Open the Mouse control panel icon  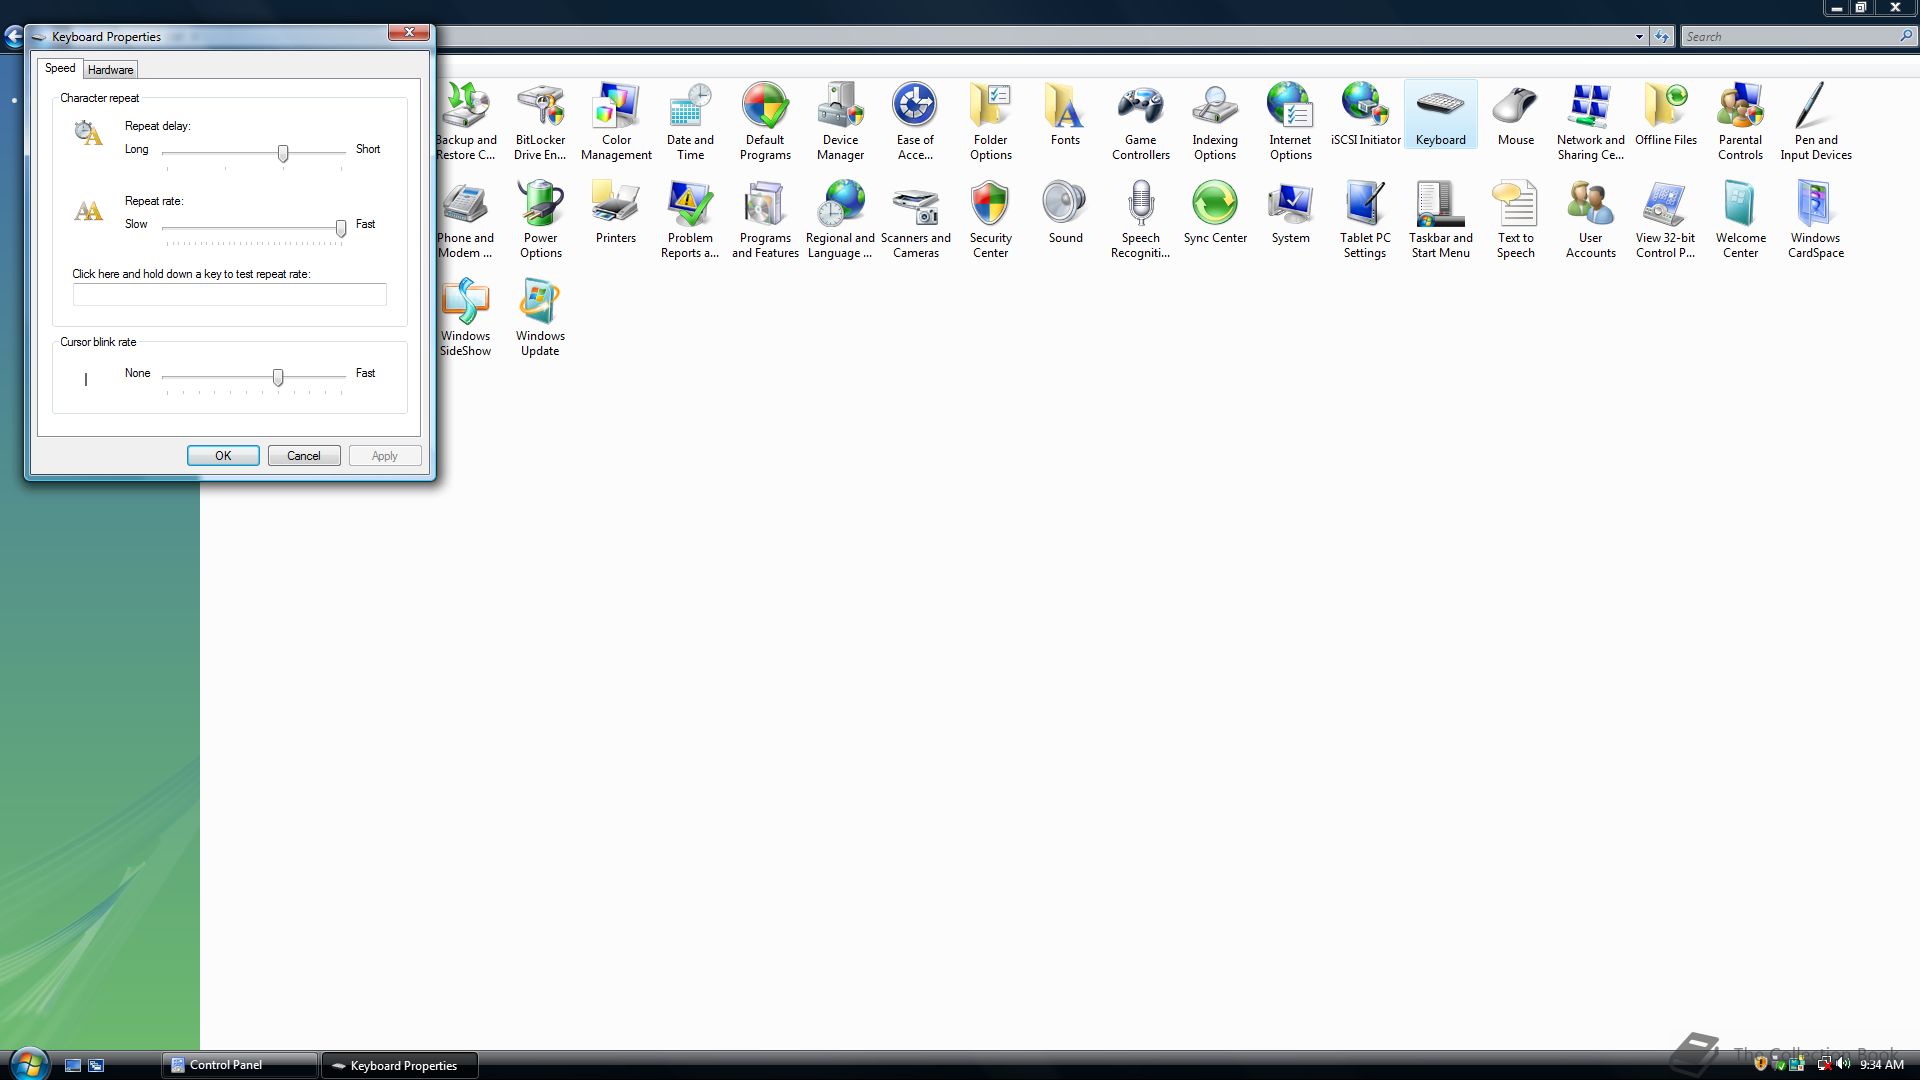(x=1515, y=116)
